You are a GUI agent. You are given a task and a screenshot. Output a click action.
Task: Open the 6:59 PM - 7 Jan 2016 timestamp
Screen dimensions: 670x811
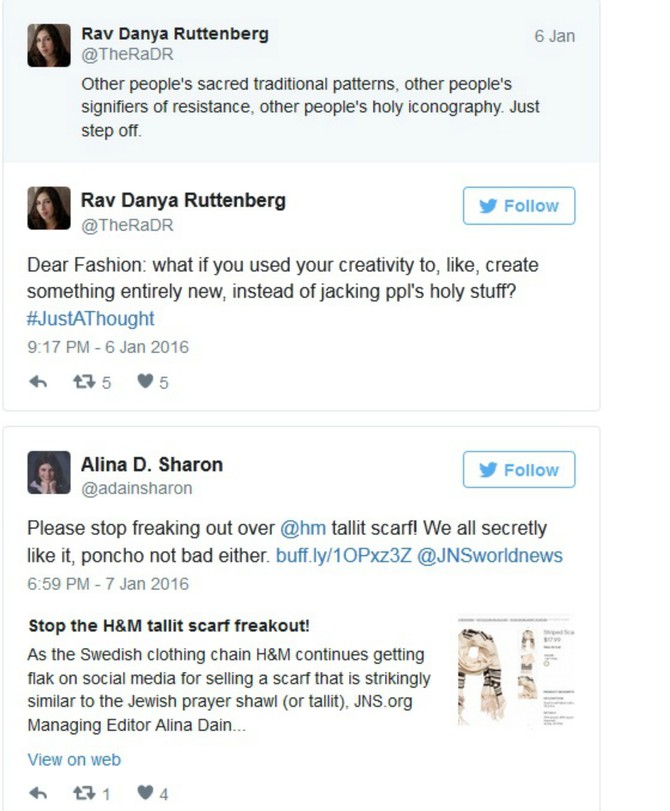tap(108, 584)
